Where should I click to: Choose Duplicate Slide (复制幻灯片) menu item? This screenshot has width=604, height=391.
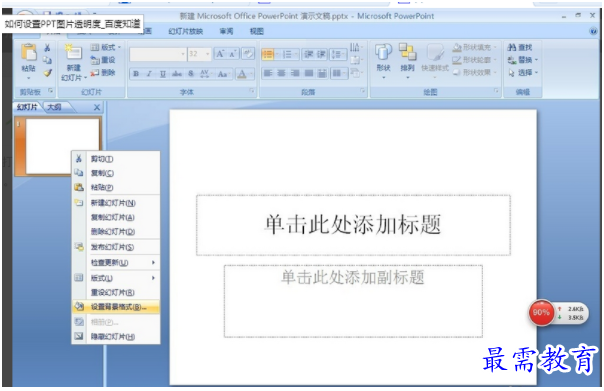pyautogui.click(x=116, y=217)
